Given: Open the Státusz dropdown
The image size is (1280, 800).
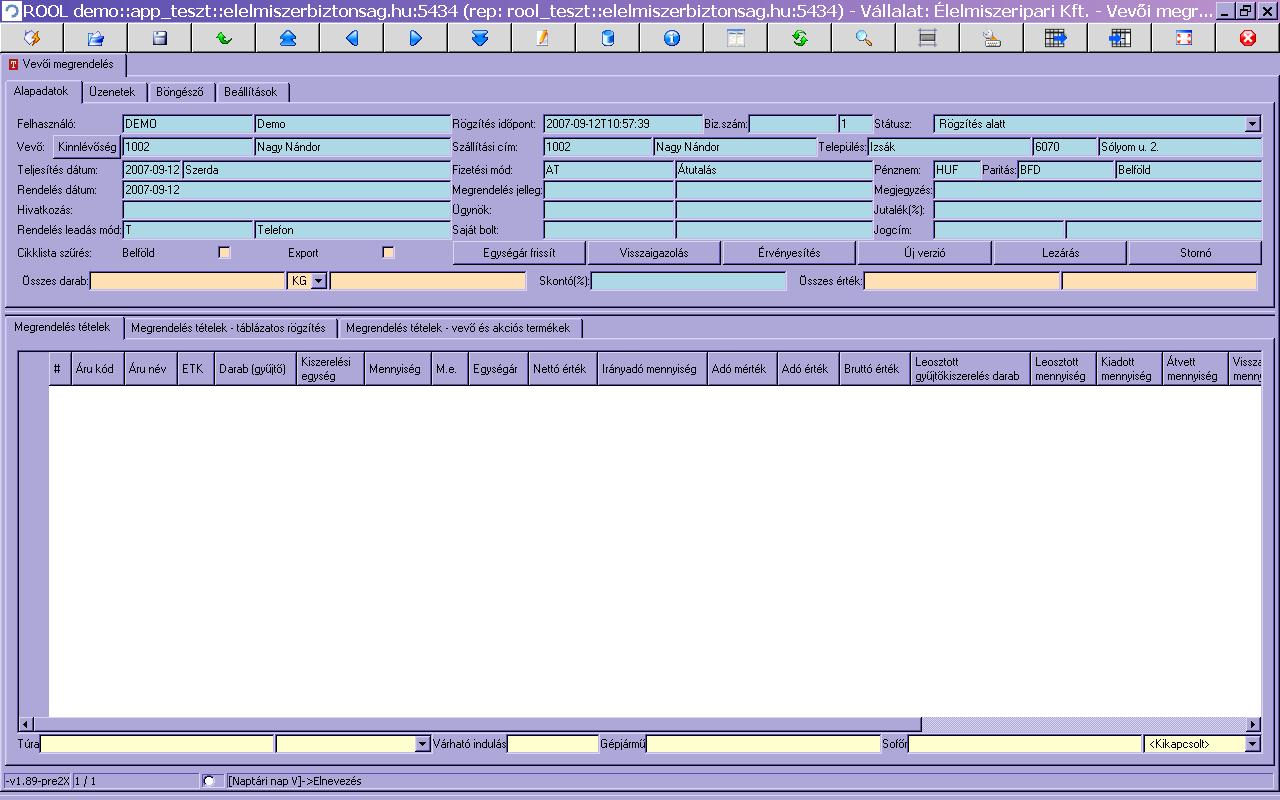Looking at the screenshot, I should point(1252,125).
